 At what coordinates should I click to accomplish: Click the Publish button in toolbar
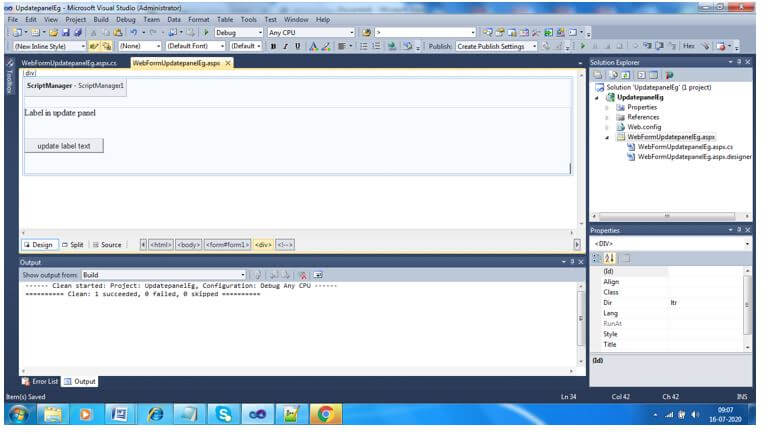pos(439,46)
